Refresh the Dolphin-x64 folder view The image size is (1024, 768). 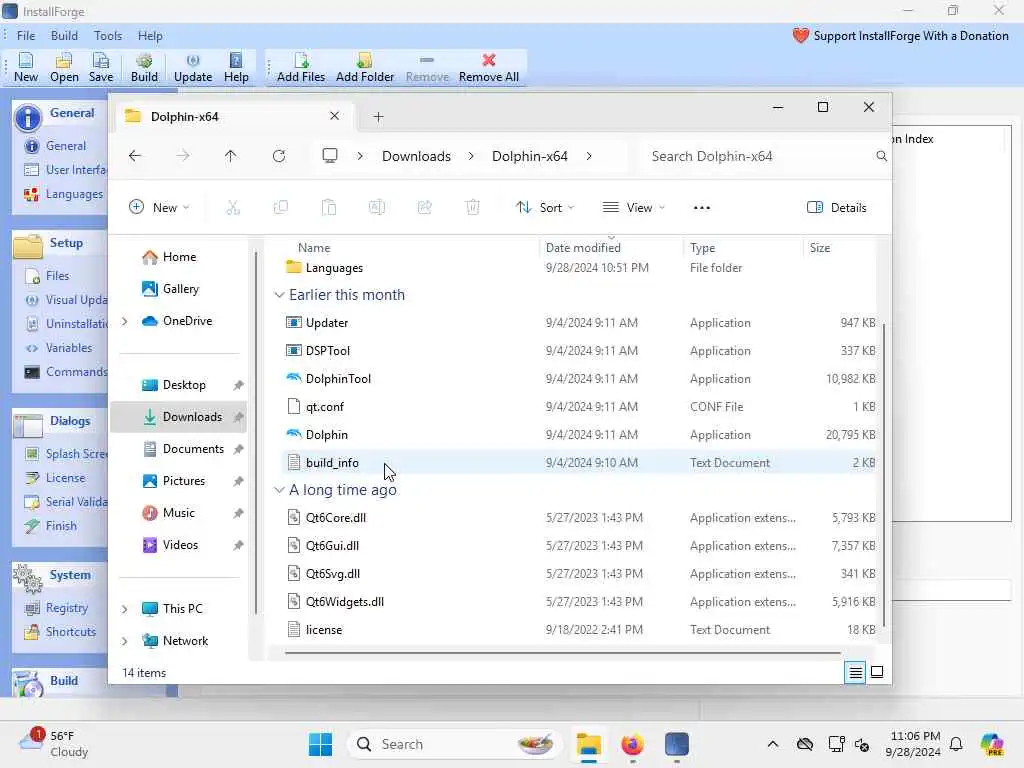pyautogui.click(x=279, y=156)
